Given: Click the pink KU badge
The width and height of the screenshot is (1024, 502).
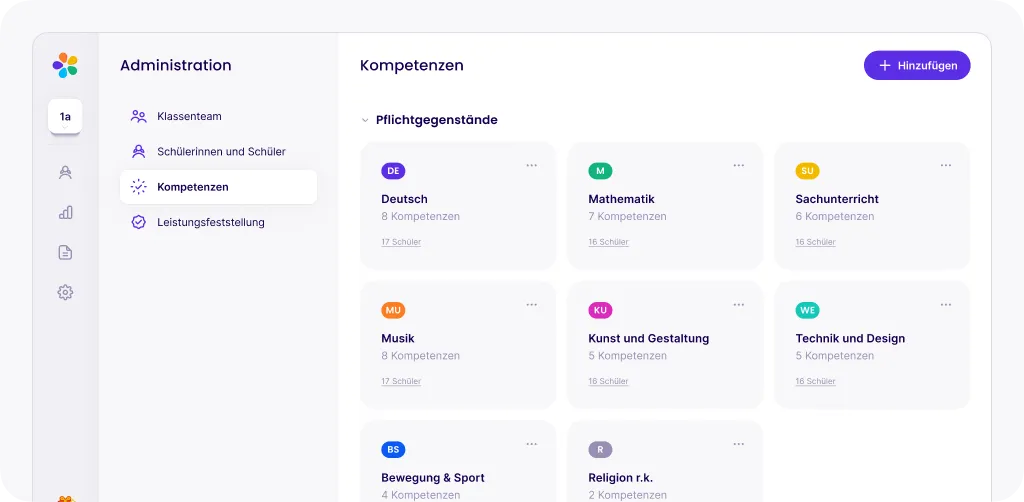Looking at the screenshot, I should click(600, 310).
